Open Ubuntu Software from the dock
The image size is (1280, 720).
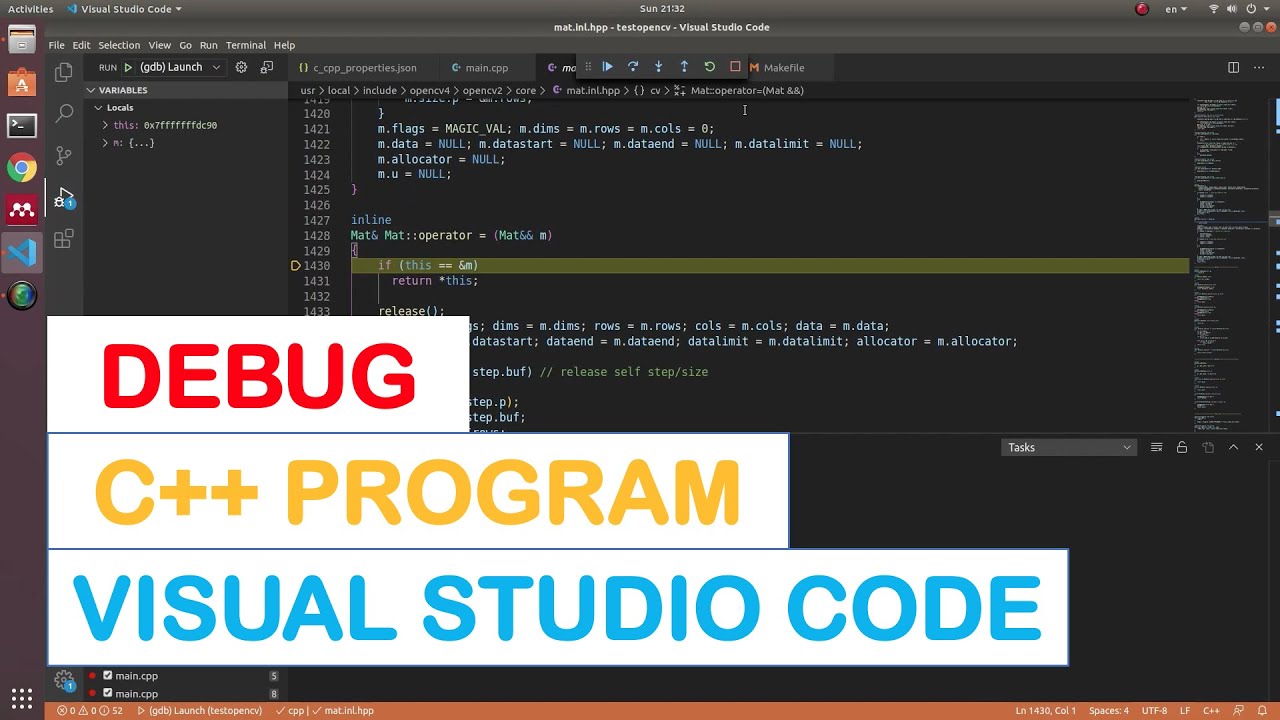coord(22,82)
